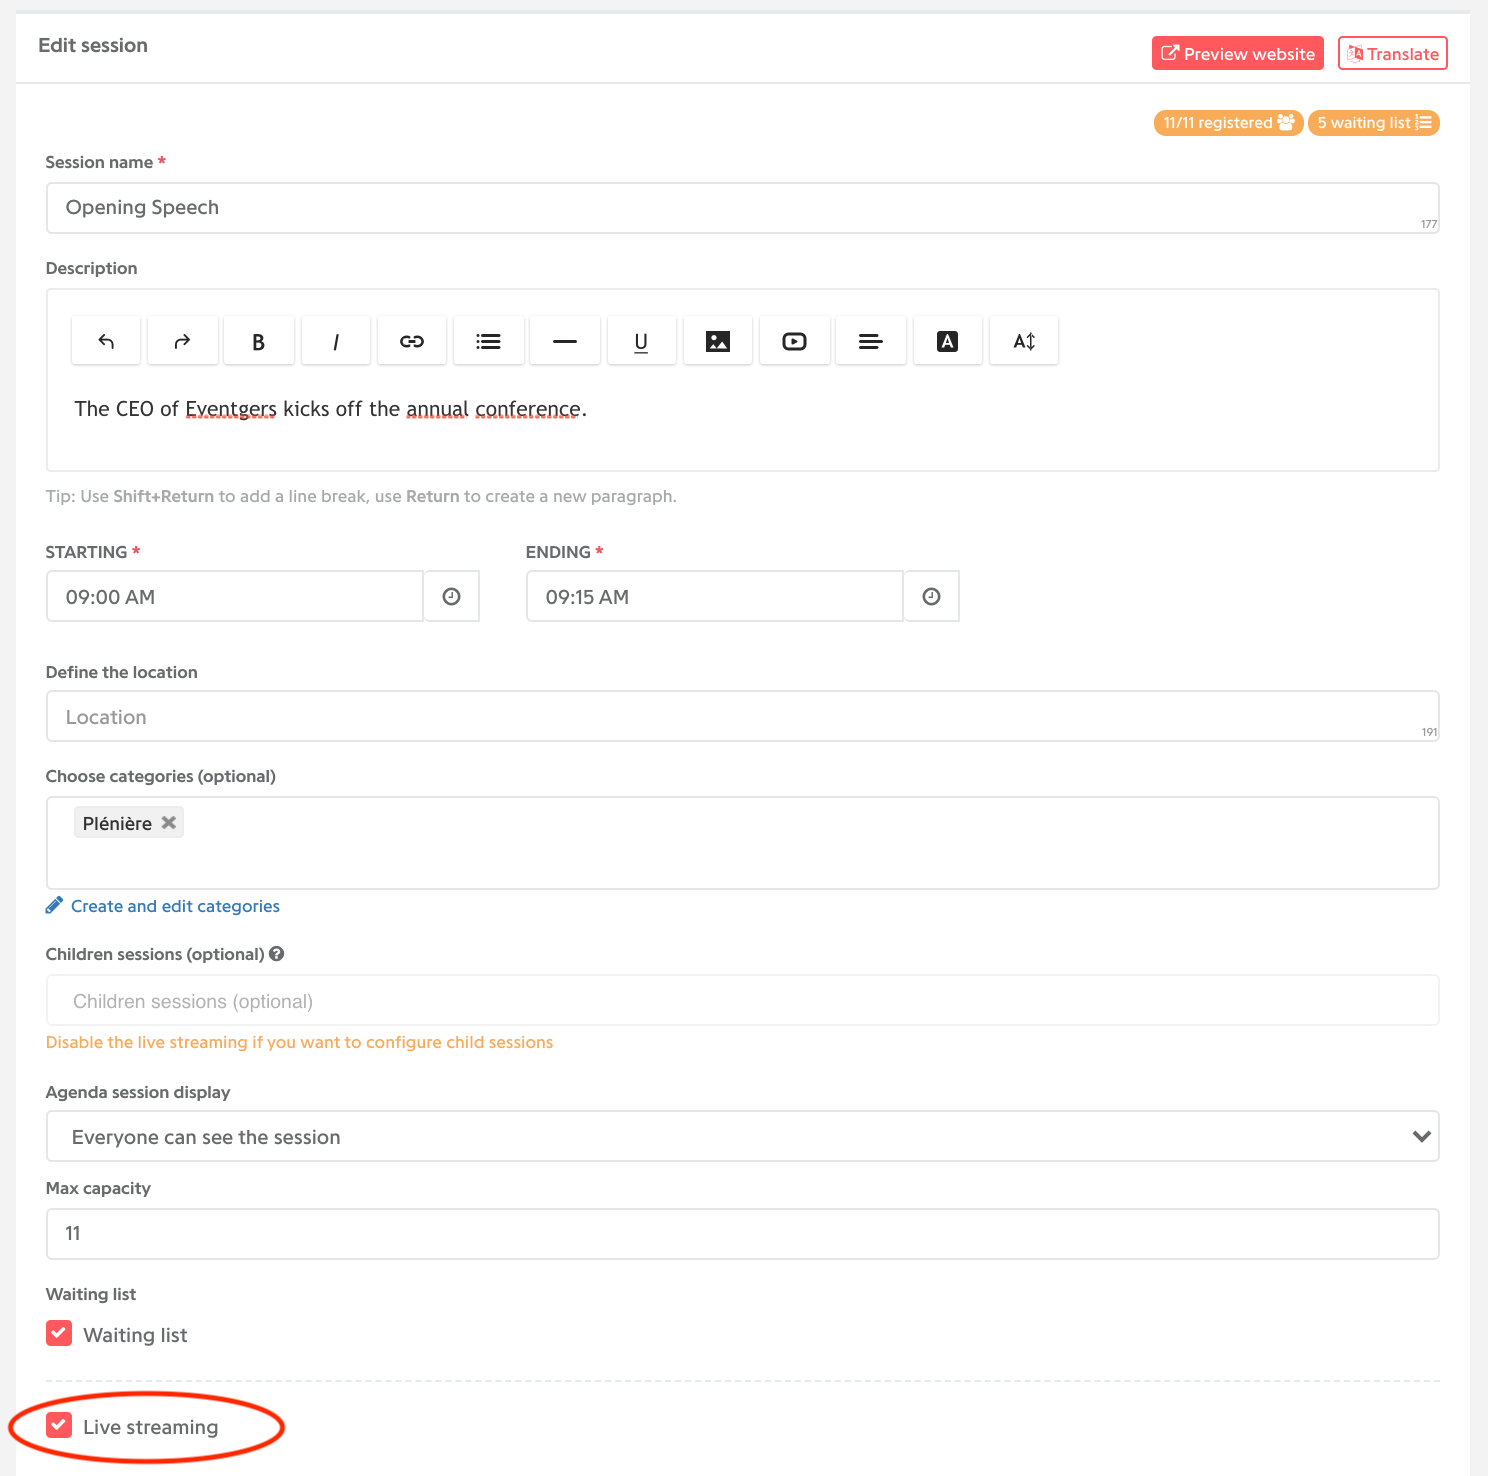Disable the Live streaming checkbox
The image size is (1488, 1476).
59,1425
